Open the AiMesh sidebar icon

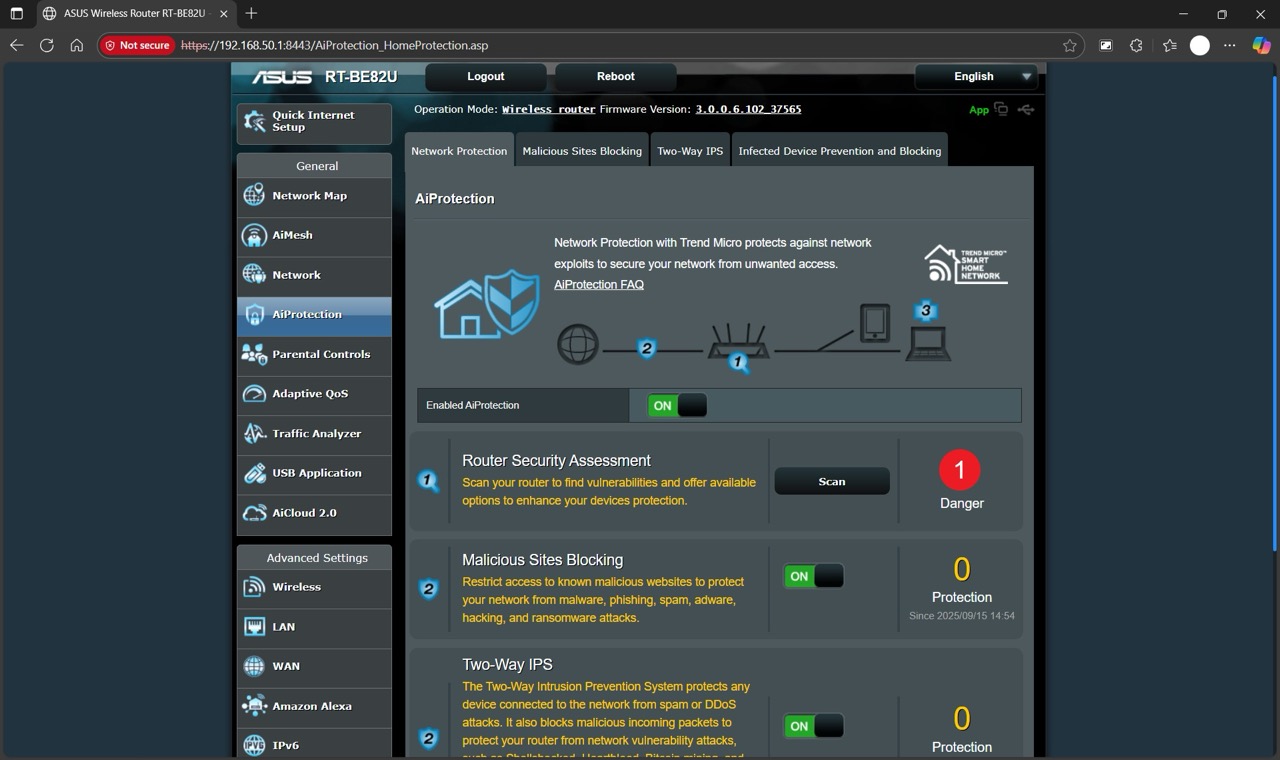pyautogui.click(x=255, y=236)
